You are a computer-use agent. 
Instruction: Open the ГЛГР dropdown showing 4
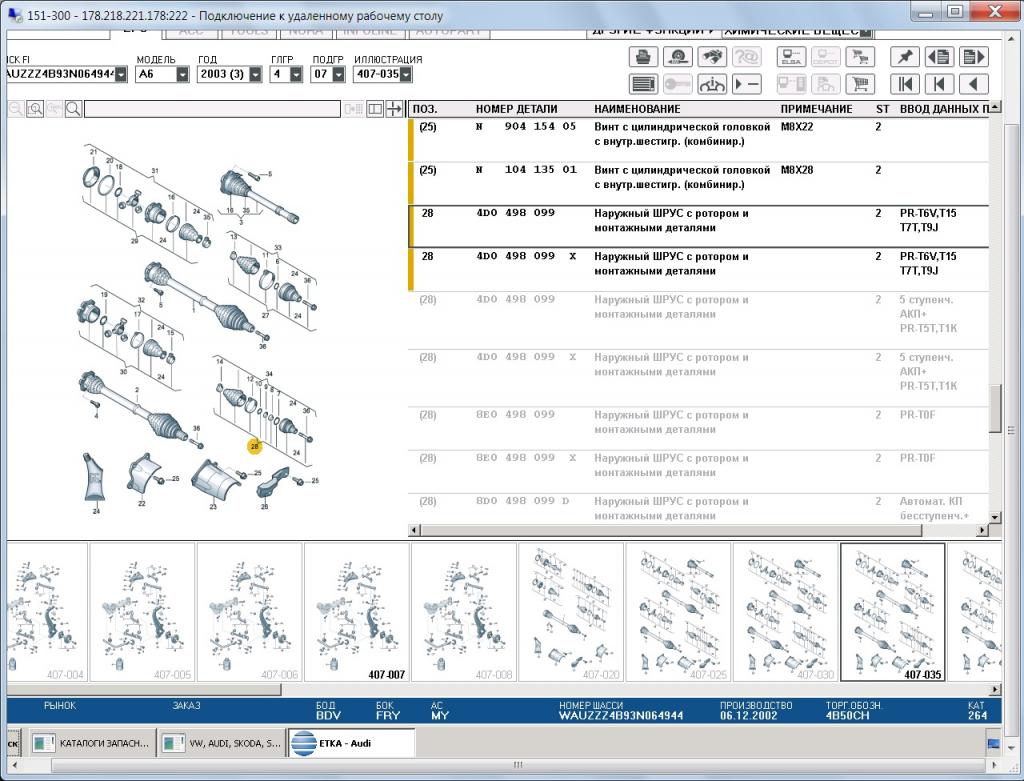(x=296, y=74)
